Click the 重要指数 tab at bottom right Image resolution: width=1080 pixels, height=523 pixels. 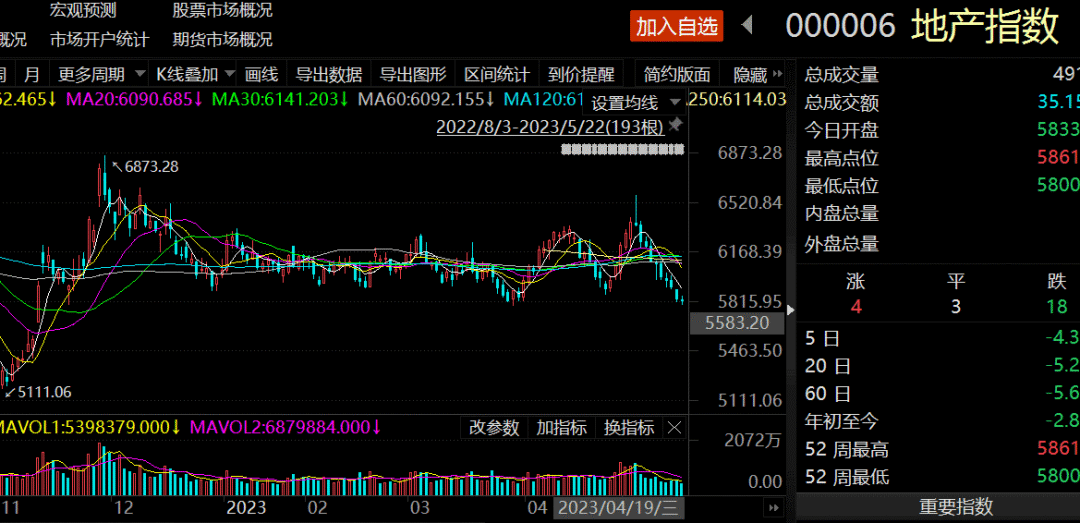pyautogui.click(x=942, y=507)
